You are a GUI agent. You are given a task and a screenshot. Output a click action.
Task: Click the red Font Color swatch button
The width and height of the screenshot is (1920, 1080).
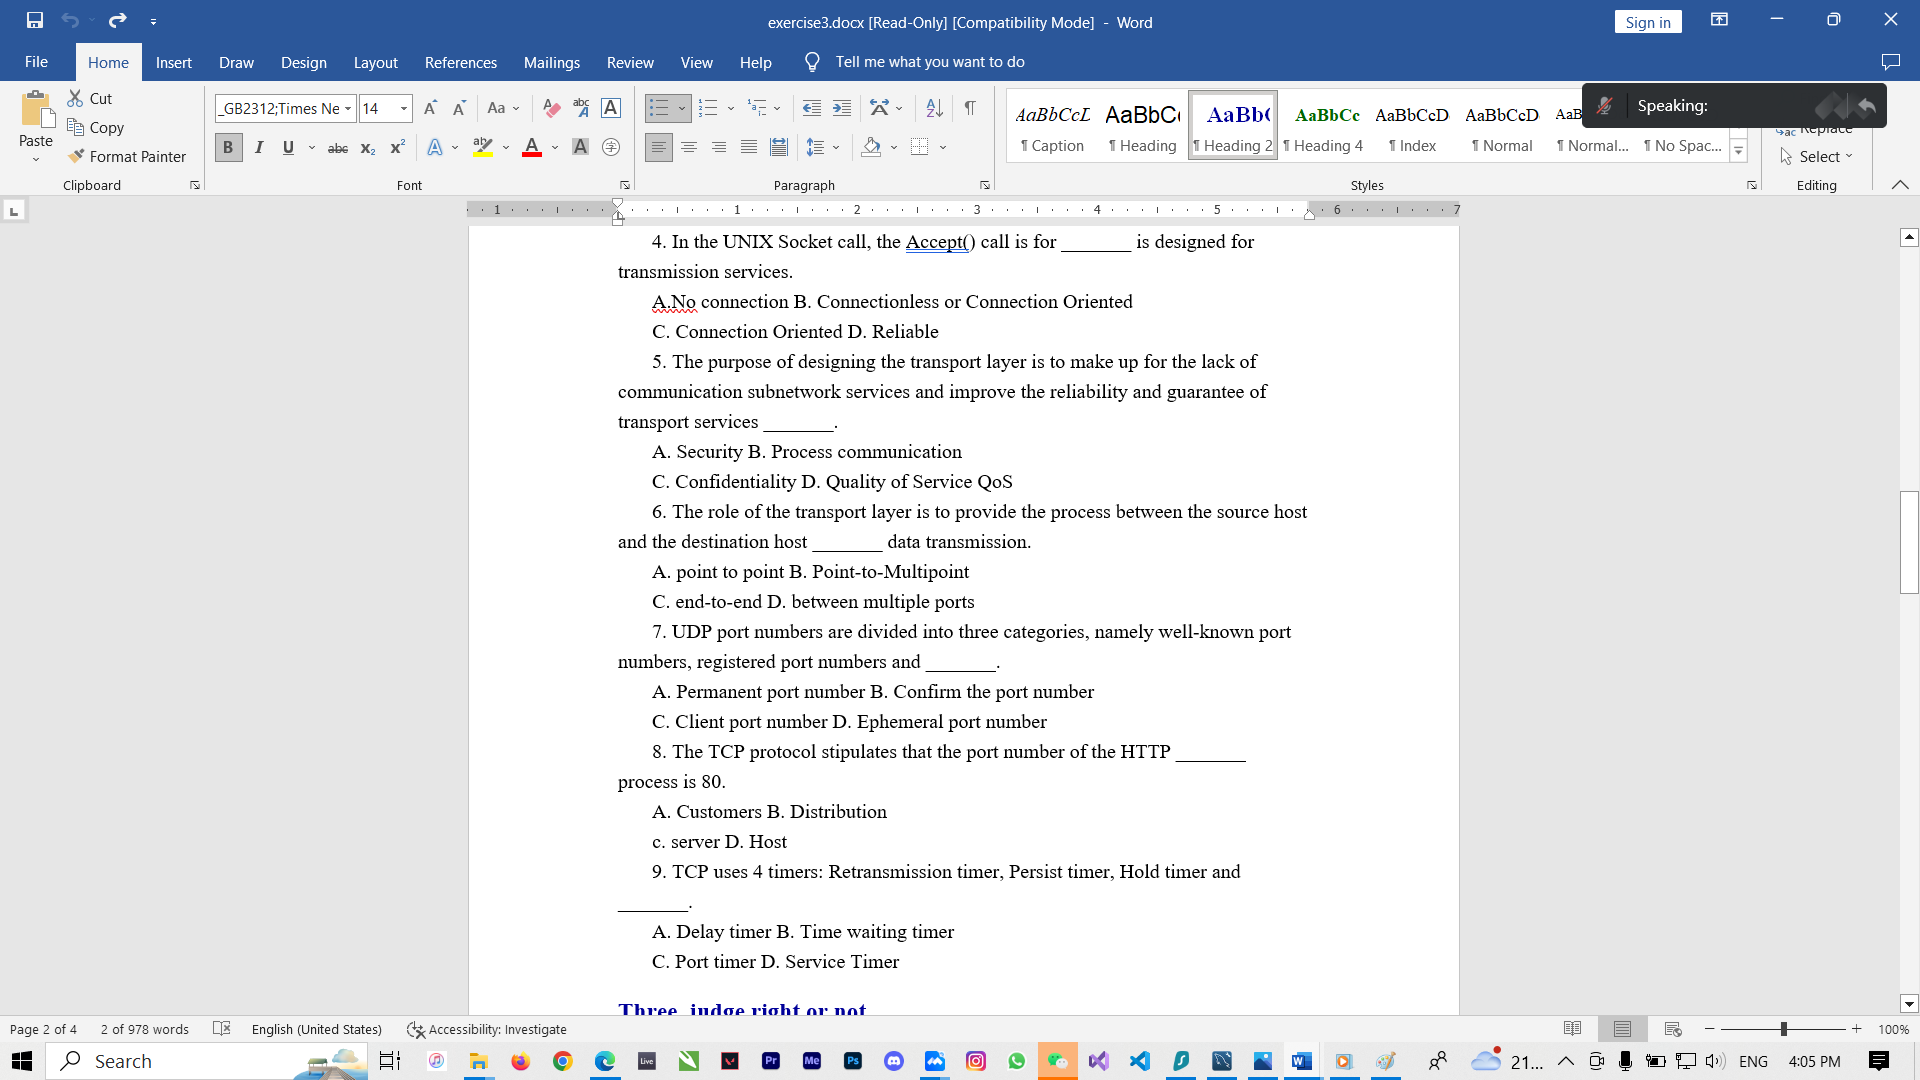(532, 148)
